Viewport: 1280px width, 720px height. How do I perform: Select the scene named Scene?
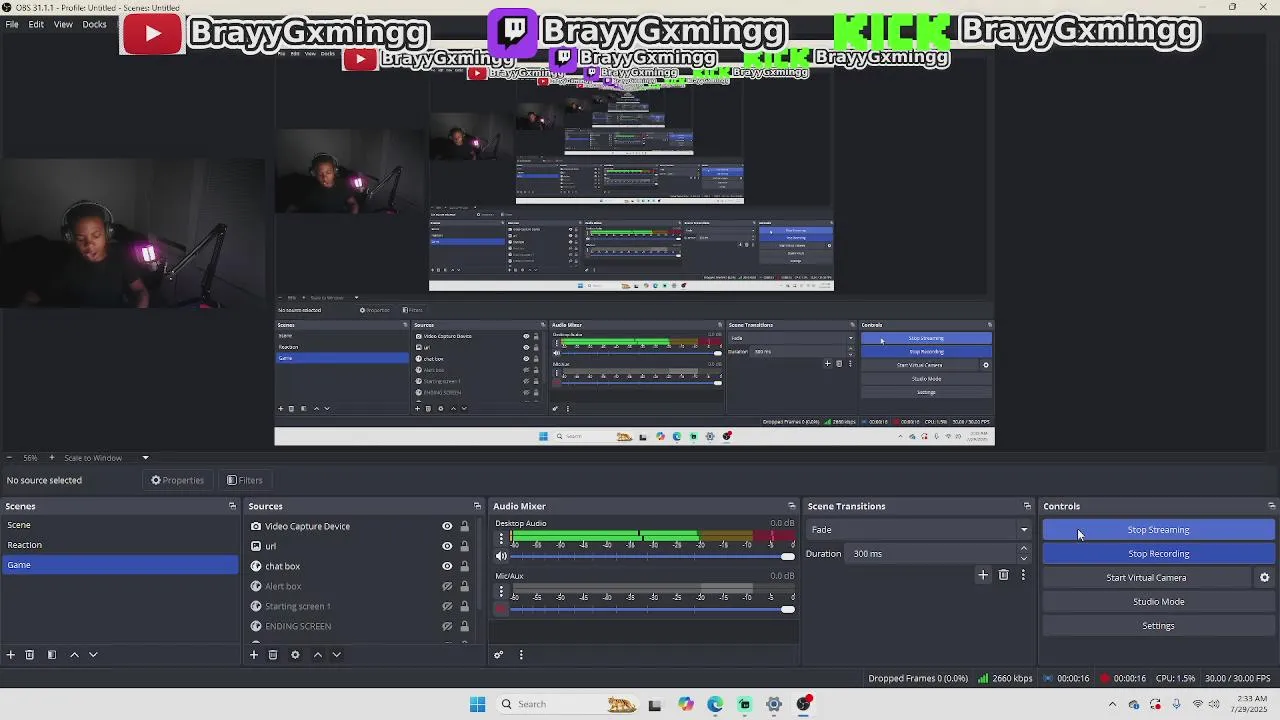[120, 525]
